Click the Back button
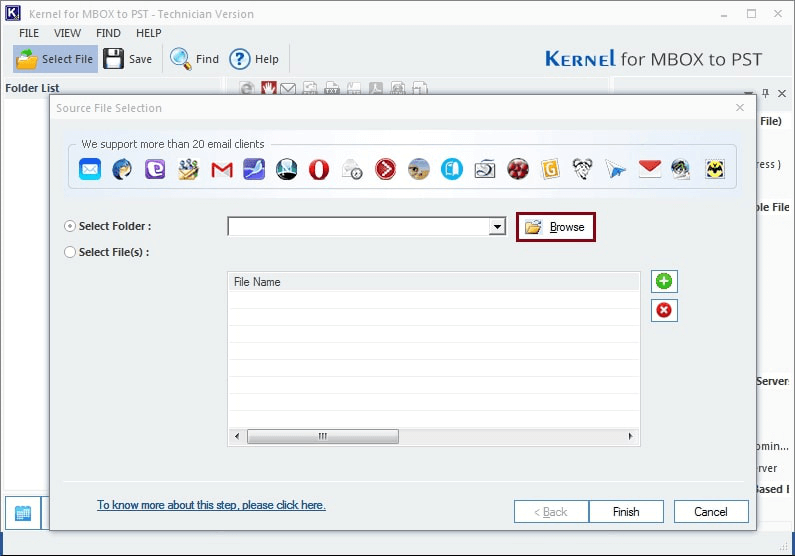The height and width of the screenshot is (556, 795). click(x=551, y=512)
